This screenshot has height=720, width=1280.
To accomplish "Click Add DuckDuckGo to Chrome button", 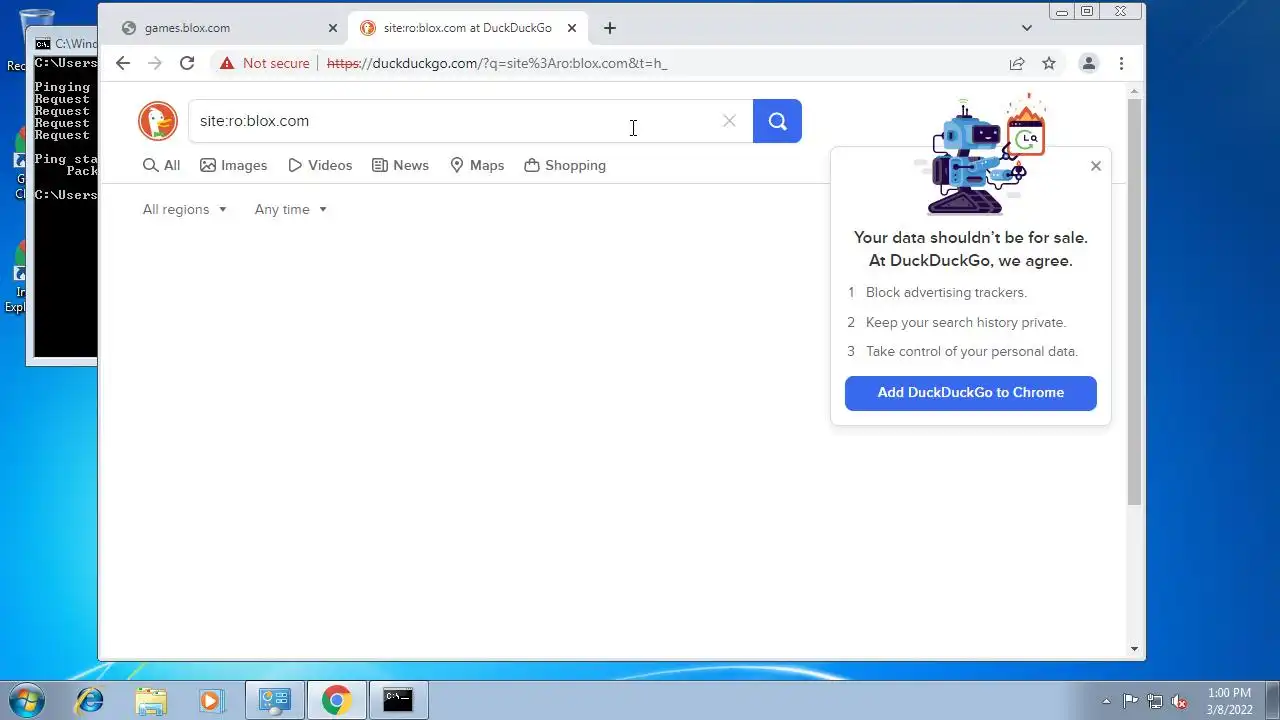I will (971, 393).
